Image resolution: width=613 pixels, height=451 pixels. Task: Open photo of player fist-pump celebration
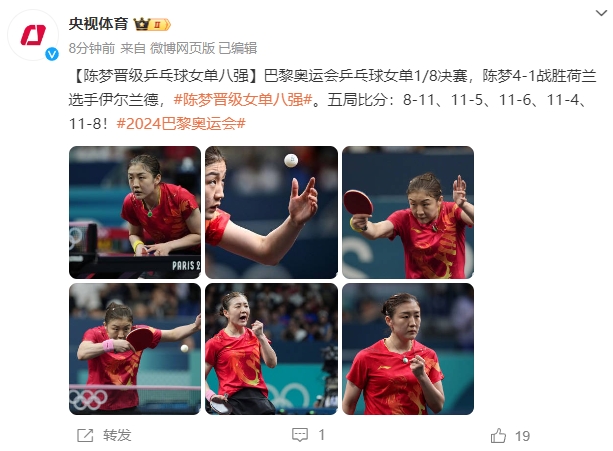[271, 349]
